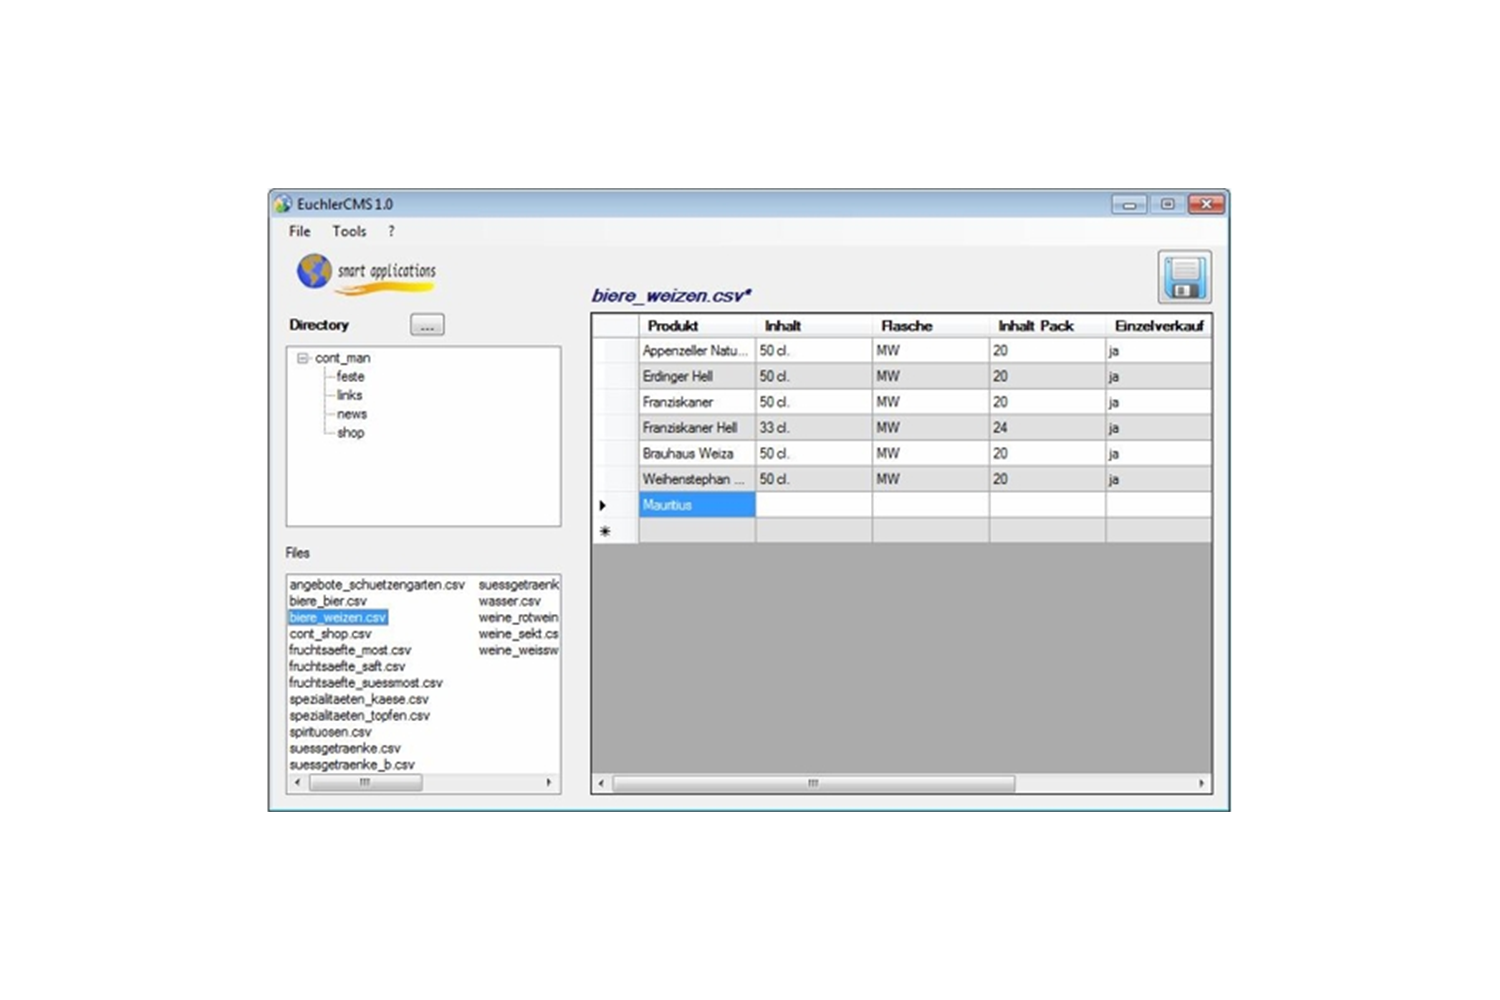Collapse the cont_man tree node

[302, 358]
